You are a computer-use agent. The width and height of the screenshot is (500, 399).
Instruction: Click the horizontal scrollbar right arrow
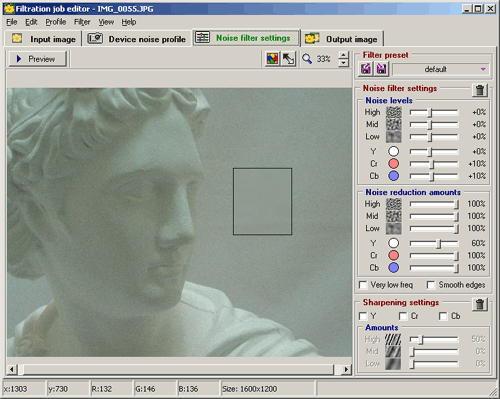pos(346,369)
